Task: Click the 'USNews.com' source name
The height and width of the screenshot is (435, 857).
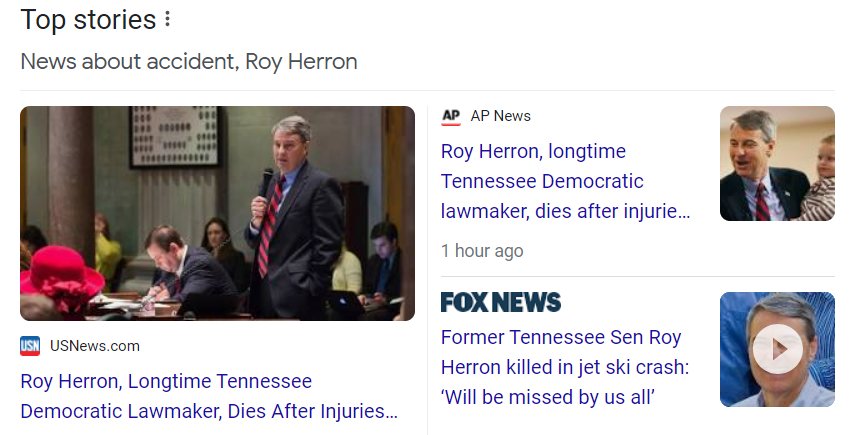Action: point(95,346)
